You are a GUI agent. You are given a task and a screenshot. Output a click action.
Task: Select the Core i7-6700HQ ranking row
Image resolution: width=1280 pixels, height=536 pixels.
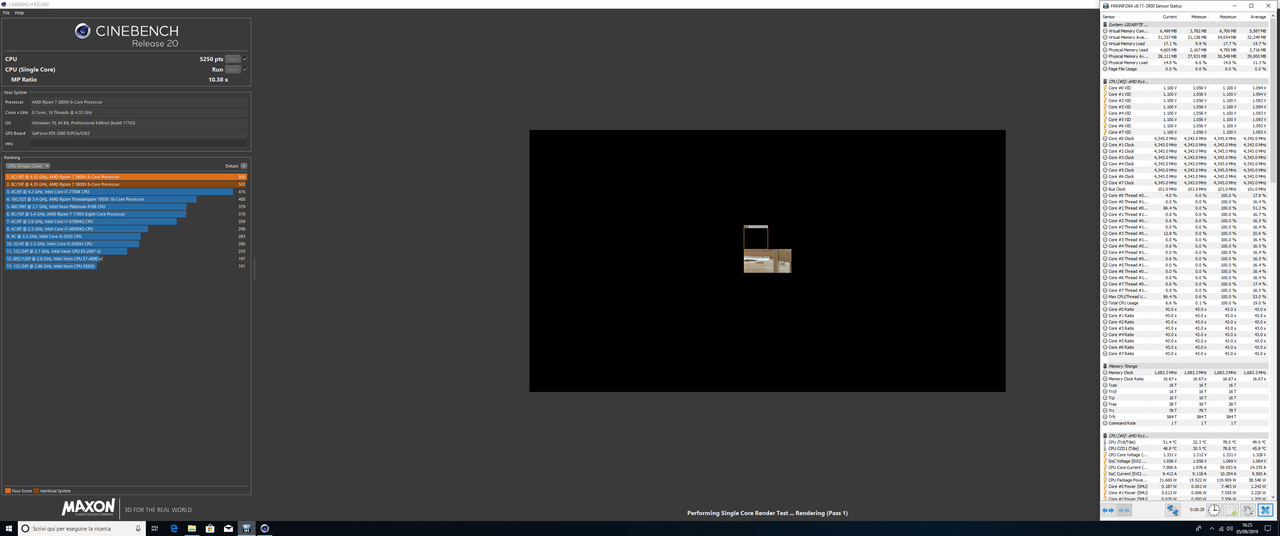(126, 221)
